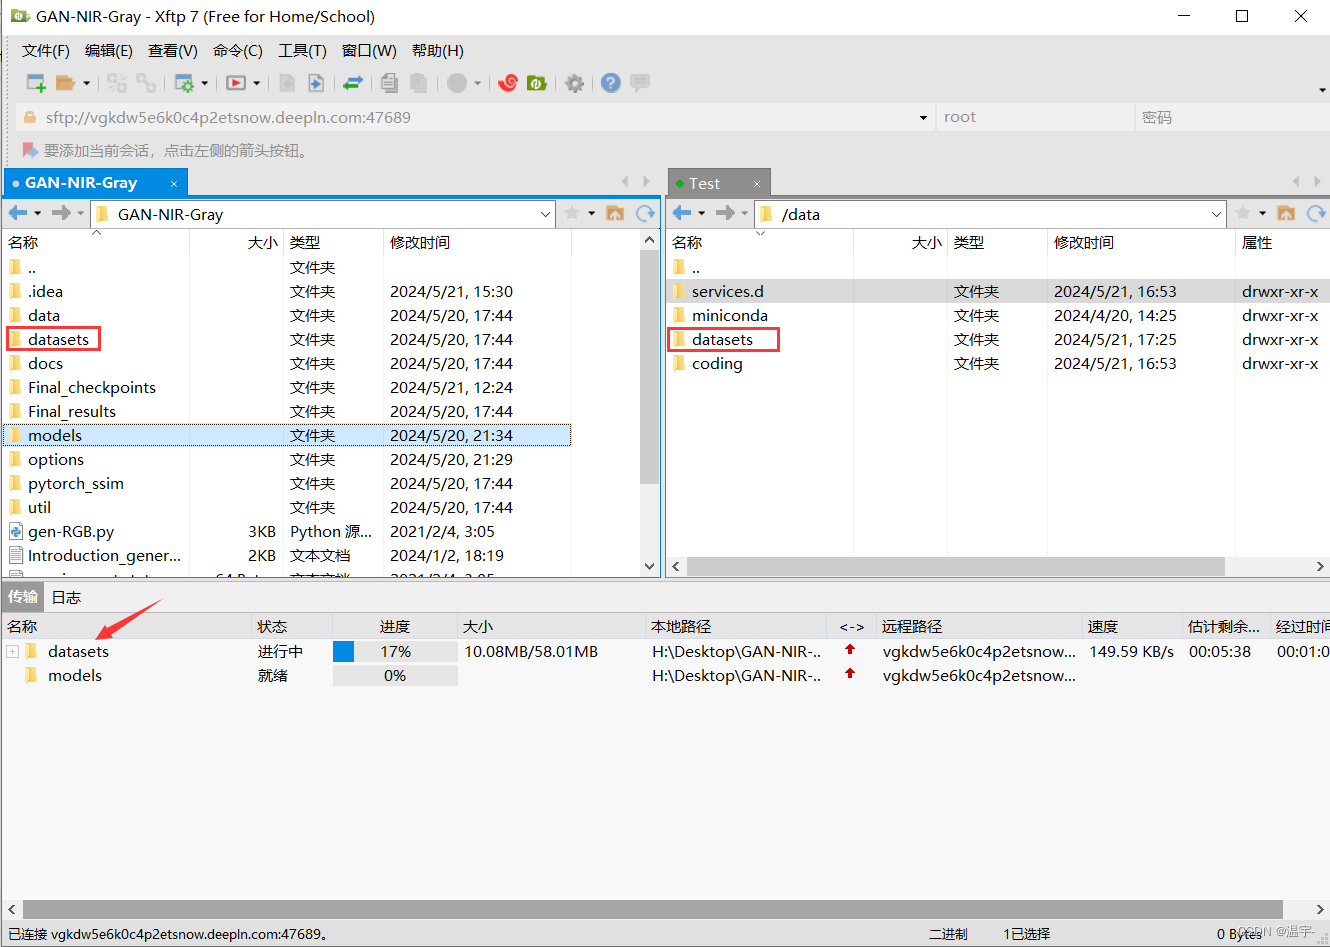The height and width of the screenshot is (947, 1330).
Task: Go to home directory in the local pane
Action: tap(615, 213)
